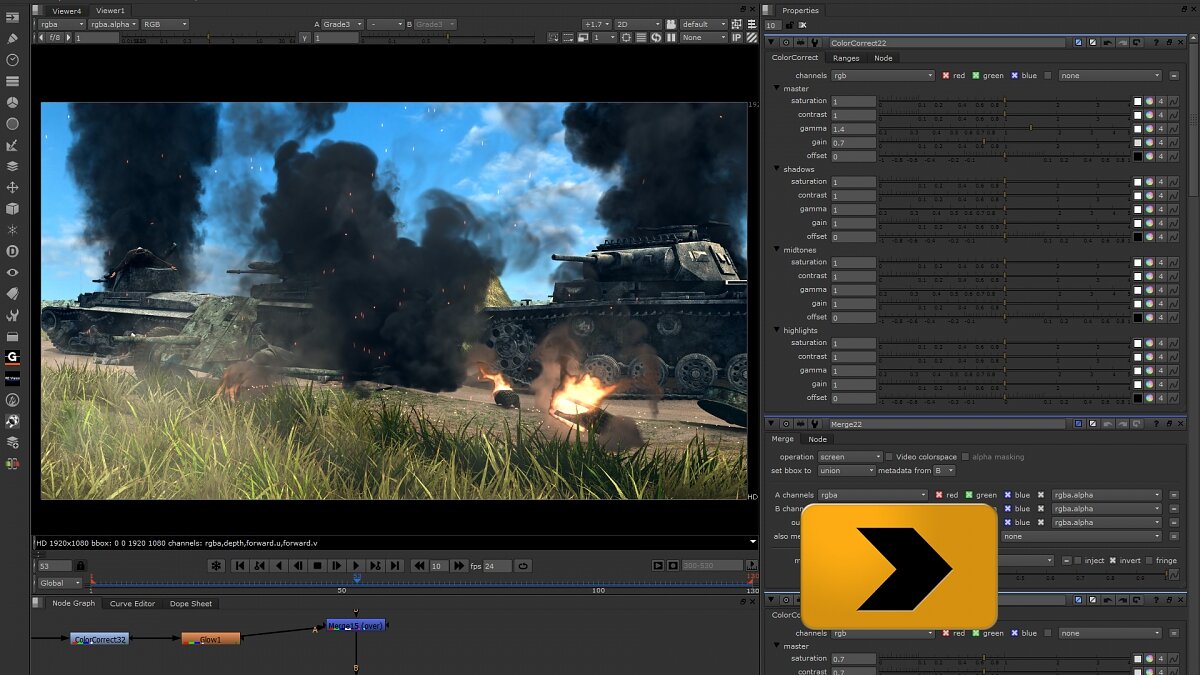
Task: Click the viewer pause update icon
Action: pos(671,37)
